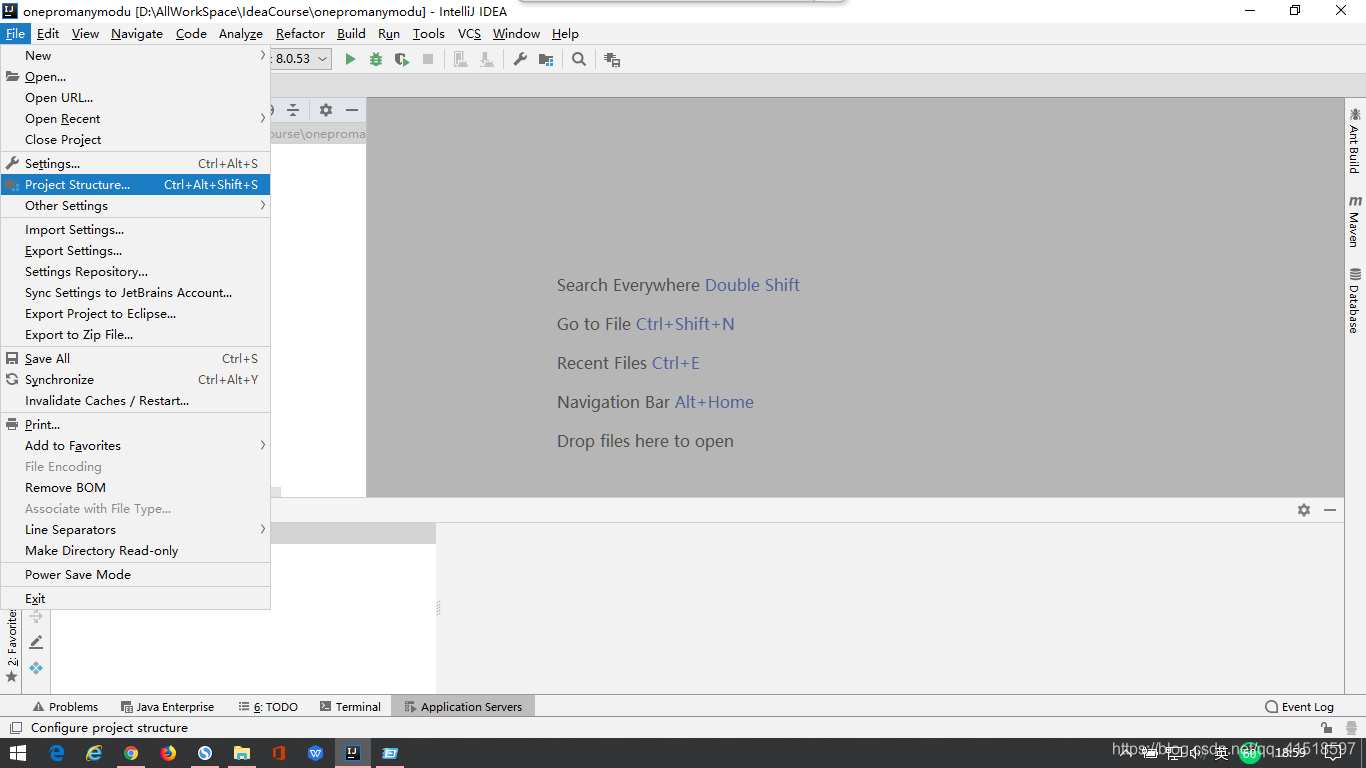Open the 2: Favorites side tab

(12, 646)
